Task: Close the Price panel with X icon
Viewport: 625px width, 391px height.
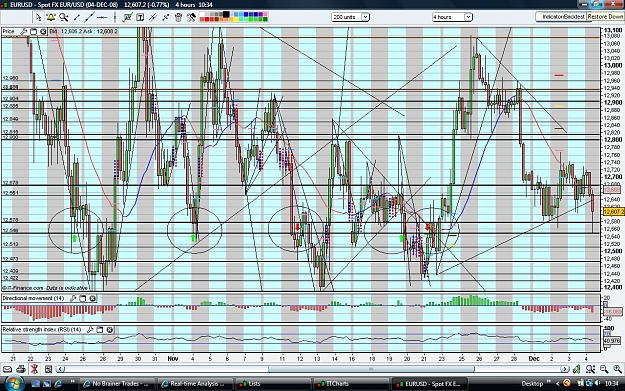Action: pyautogui.click(x=43, y=31)
